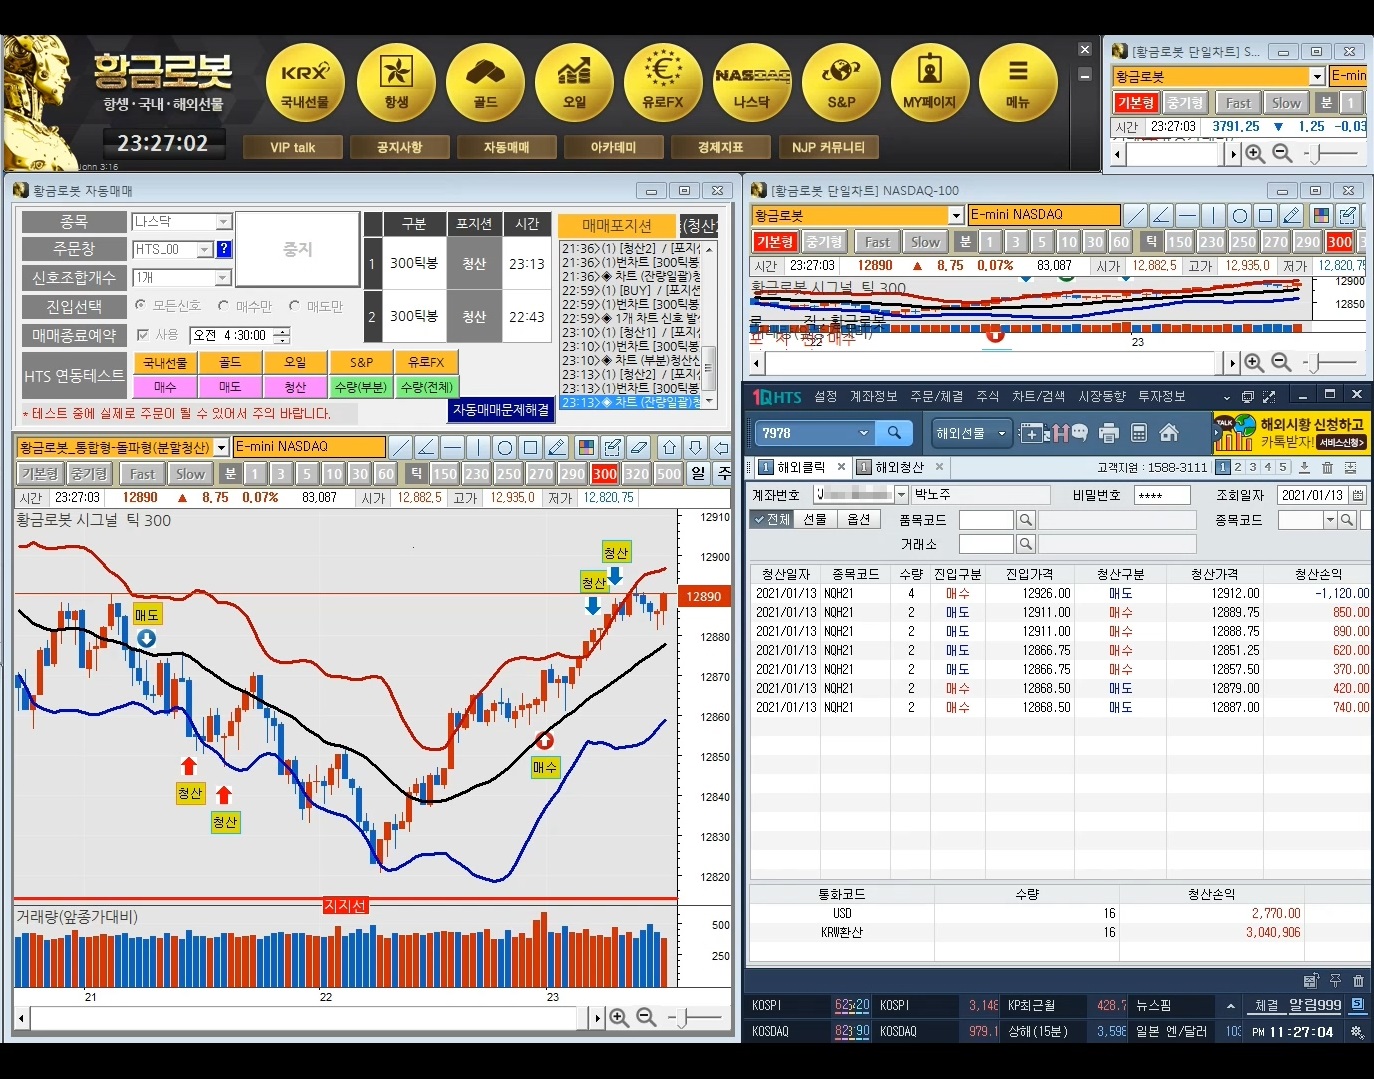This screenshot has height=1080, width=1374.
Task: Select circle drawing tool in main chart
Action: tap(505, 447)
